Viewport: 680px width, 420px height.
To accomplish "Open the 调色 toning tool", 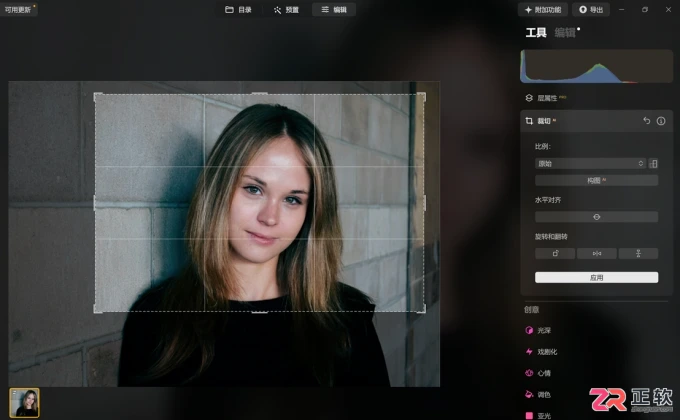I will tap(538, 394).
